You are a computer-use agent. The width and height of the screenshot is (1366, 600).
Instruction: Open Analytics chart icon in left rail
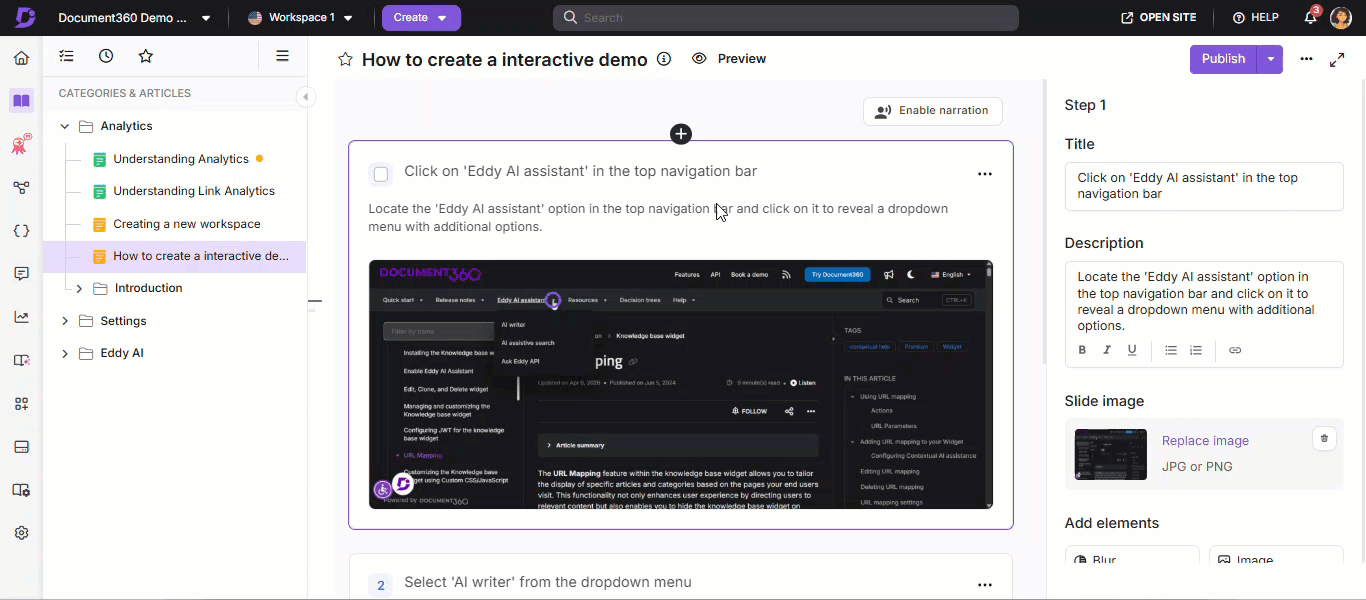tap(21, 317)
